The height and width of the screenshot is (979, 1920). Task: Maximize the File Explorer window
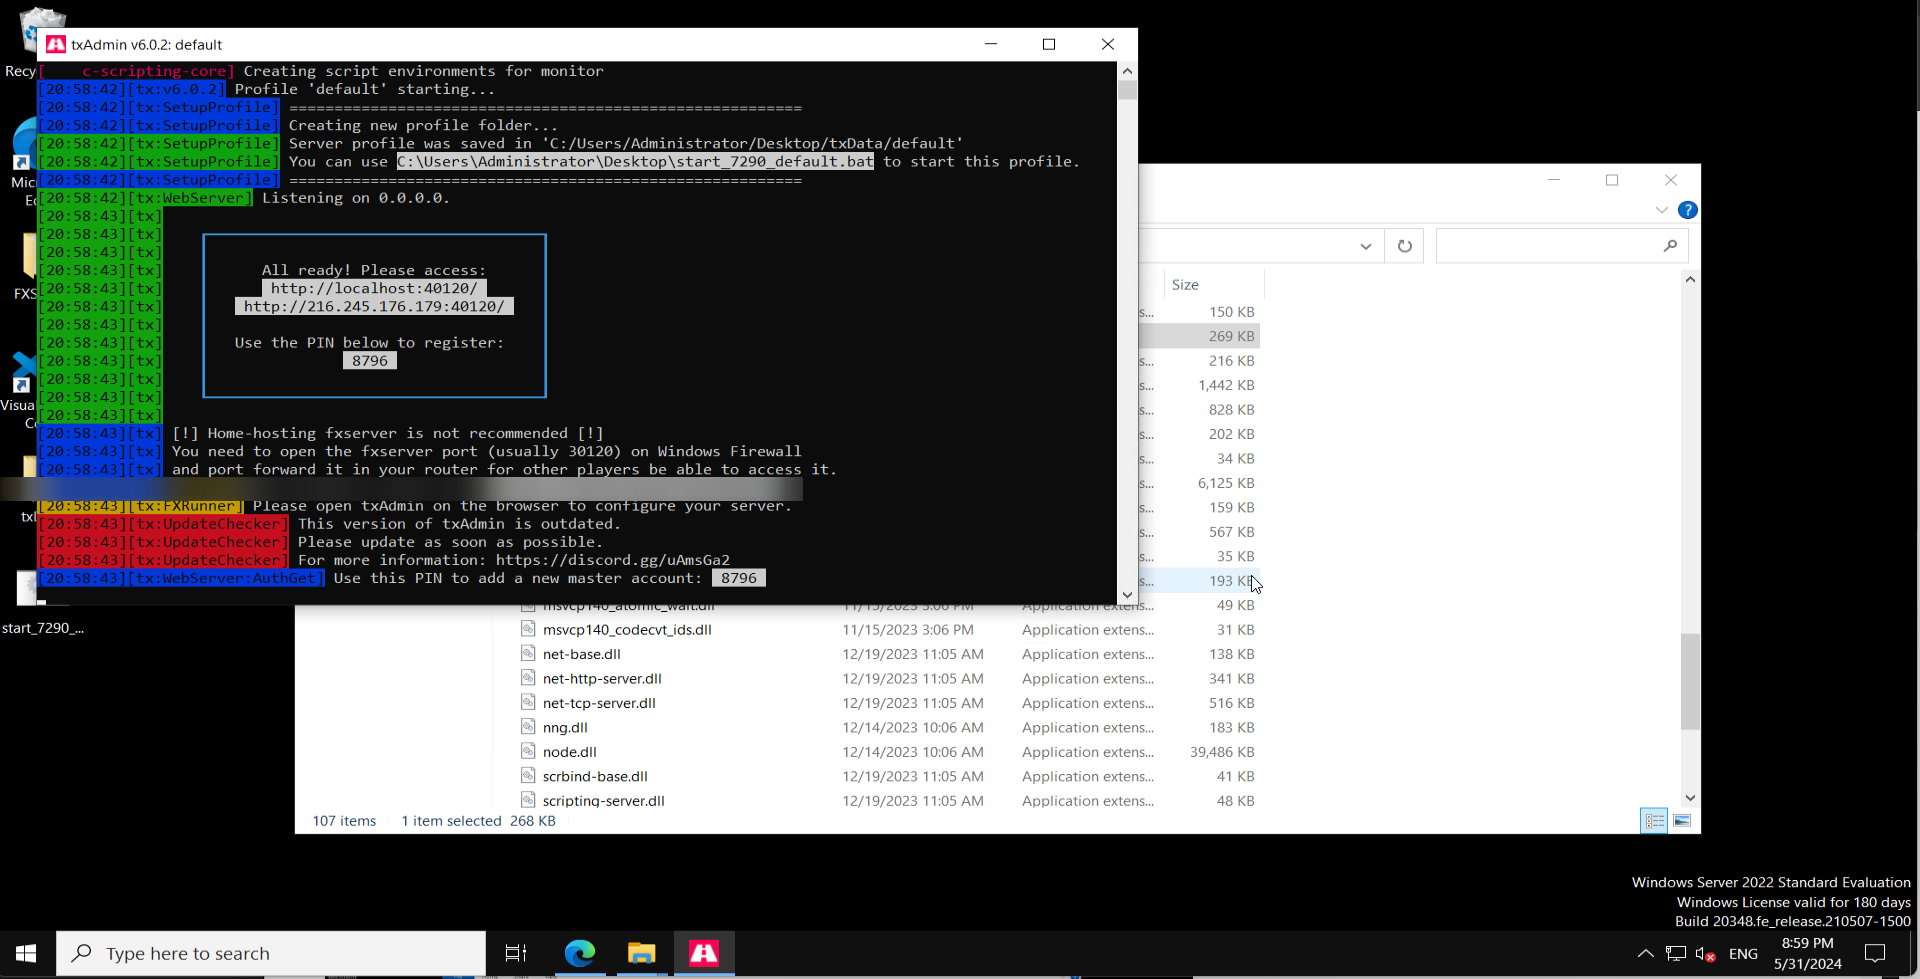pos(1612,180)
